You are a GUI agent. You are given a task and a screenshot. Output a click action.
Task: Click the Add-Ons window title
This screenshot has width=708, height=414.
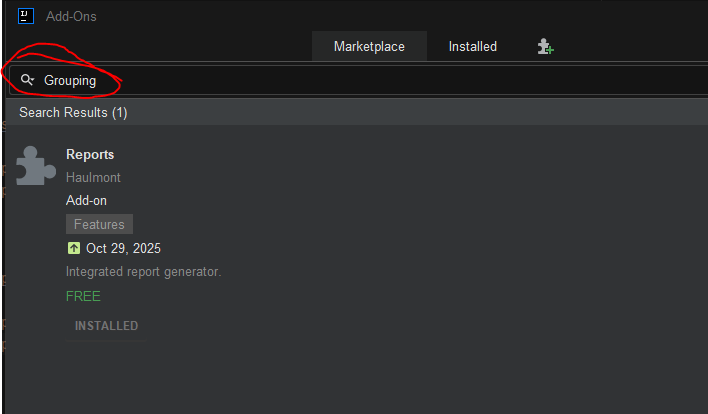[71, 16]
